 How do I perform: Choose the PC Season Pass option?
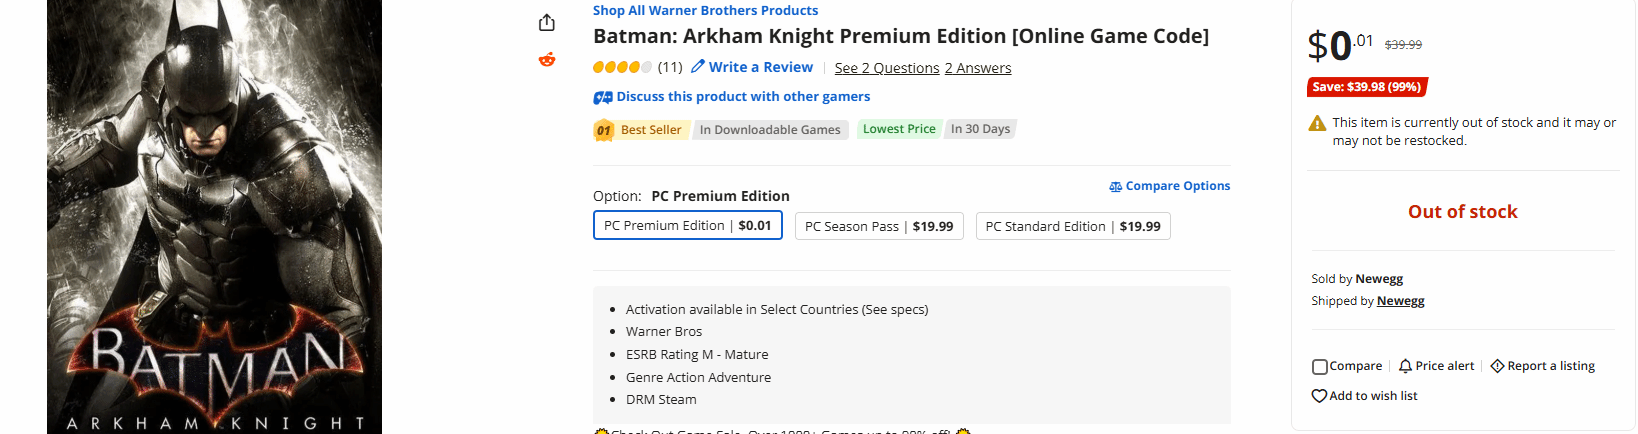[879, 227]
